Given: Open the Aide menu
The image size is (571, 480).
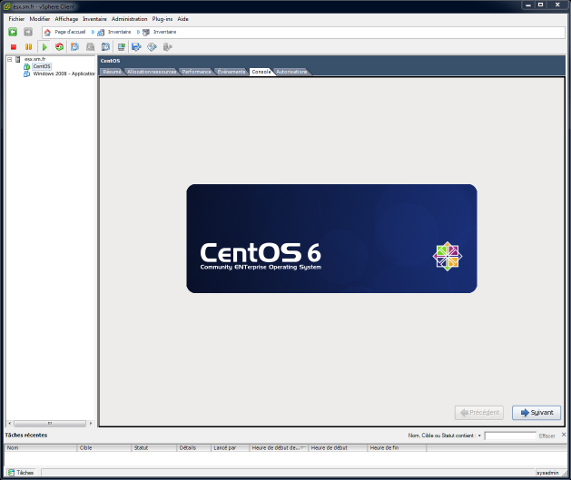Looking at the screenshot, I should tap(183, 19).
